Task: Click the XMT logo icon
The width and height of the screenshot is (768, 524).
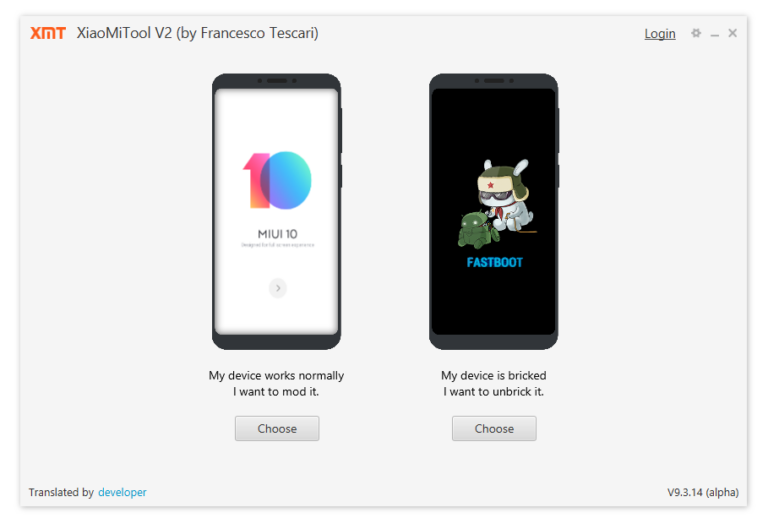Action: [x=48, y=33]
